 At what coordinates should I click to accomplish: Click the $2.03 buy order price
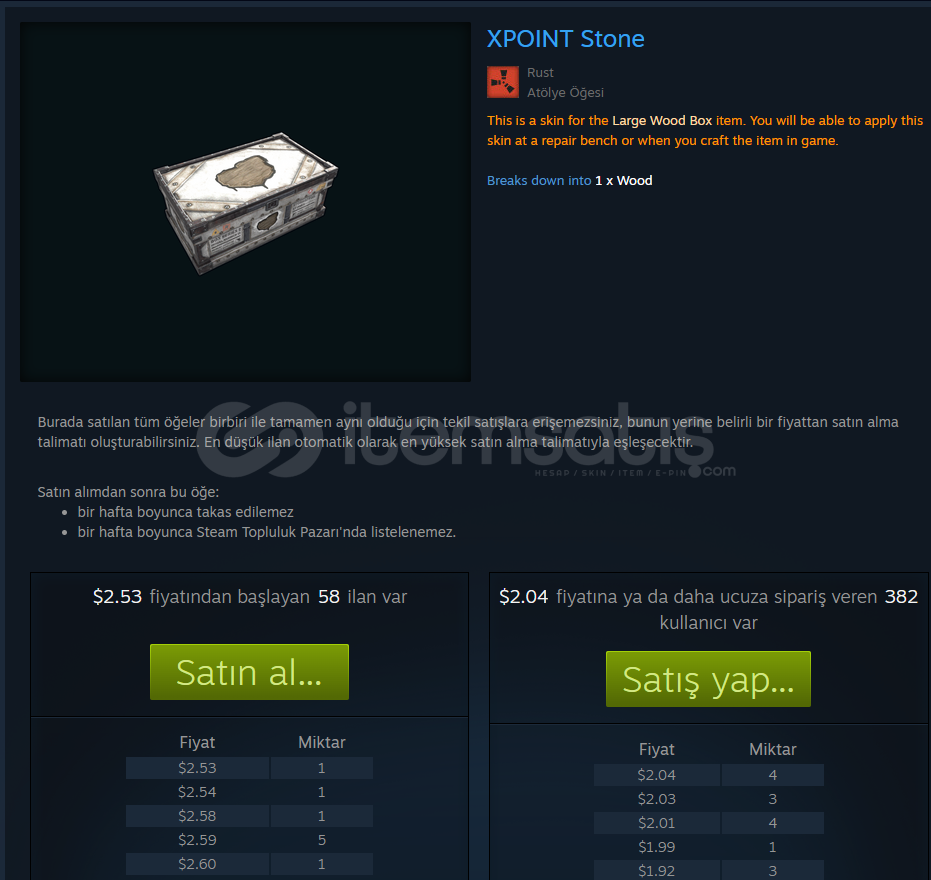pos(657,799)
